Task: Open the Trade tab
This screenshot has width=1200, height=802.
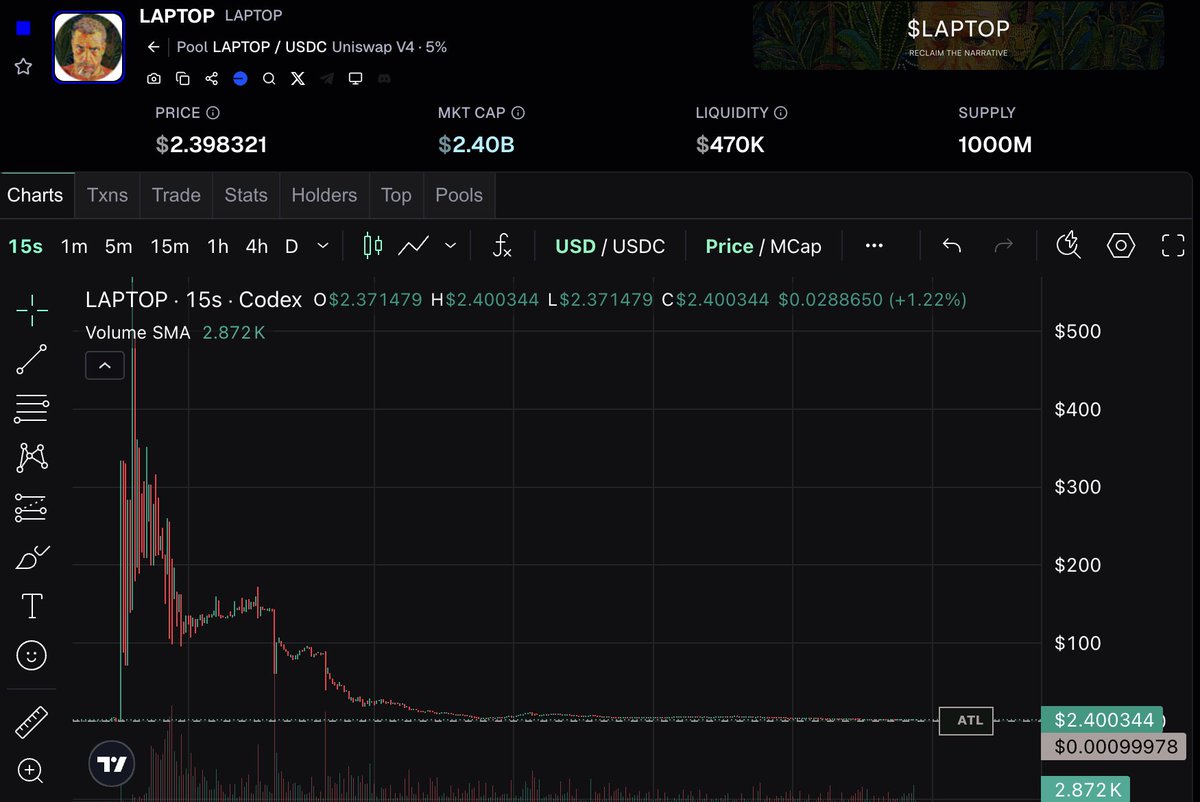Action: pos(176,195)
